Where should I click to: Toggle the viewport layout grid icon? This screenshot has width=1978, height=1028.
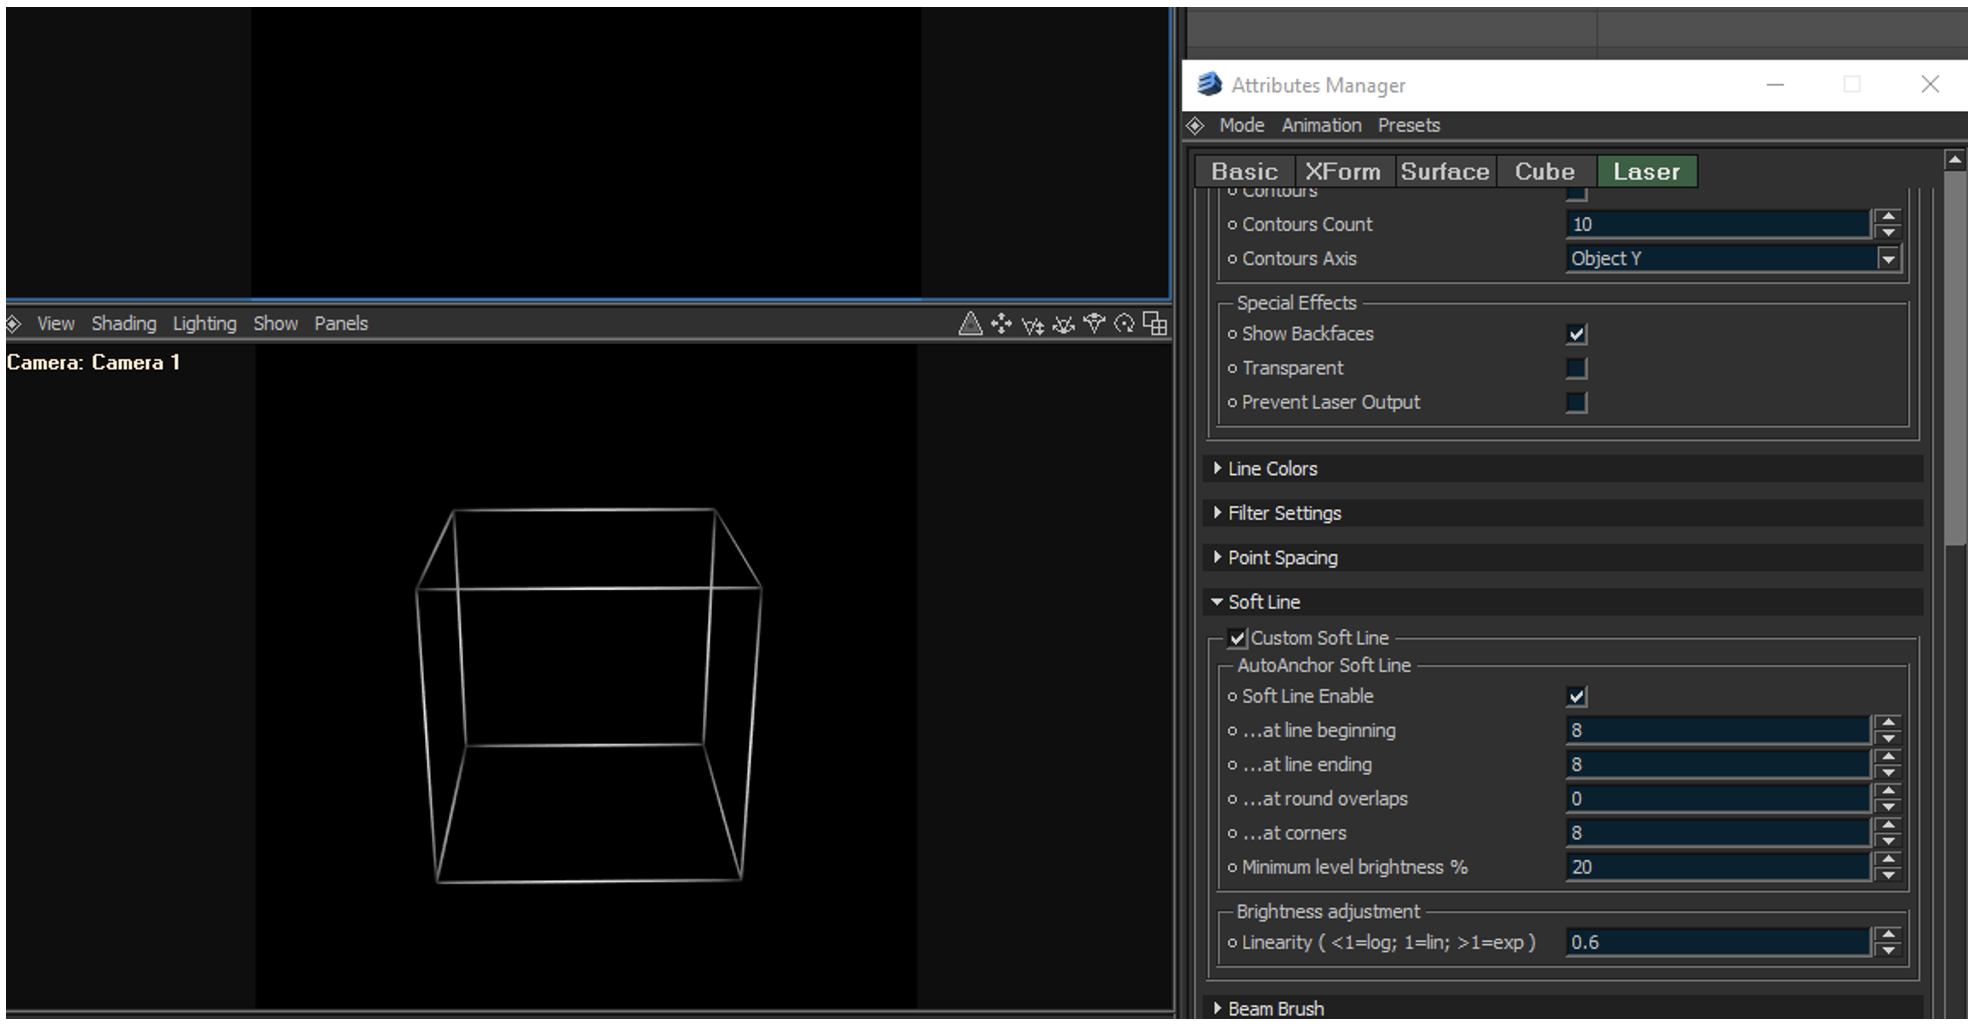point(1155,324)
